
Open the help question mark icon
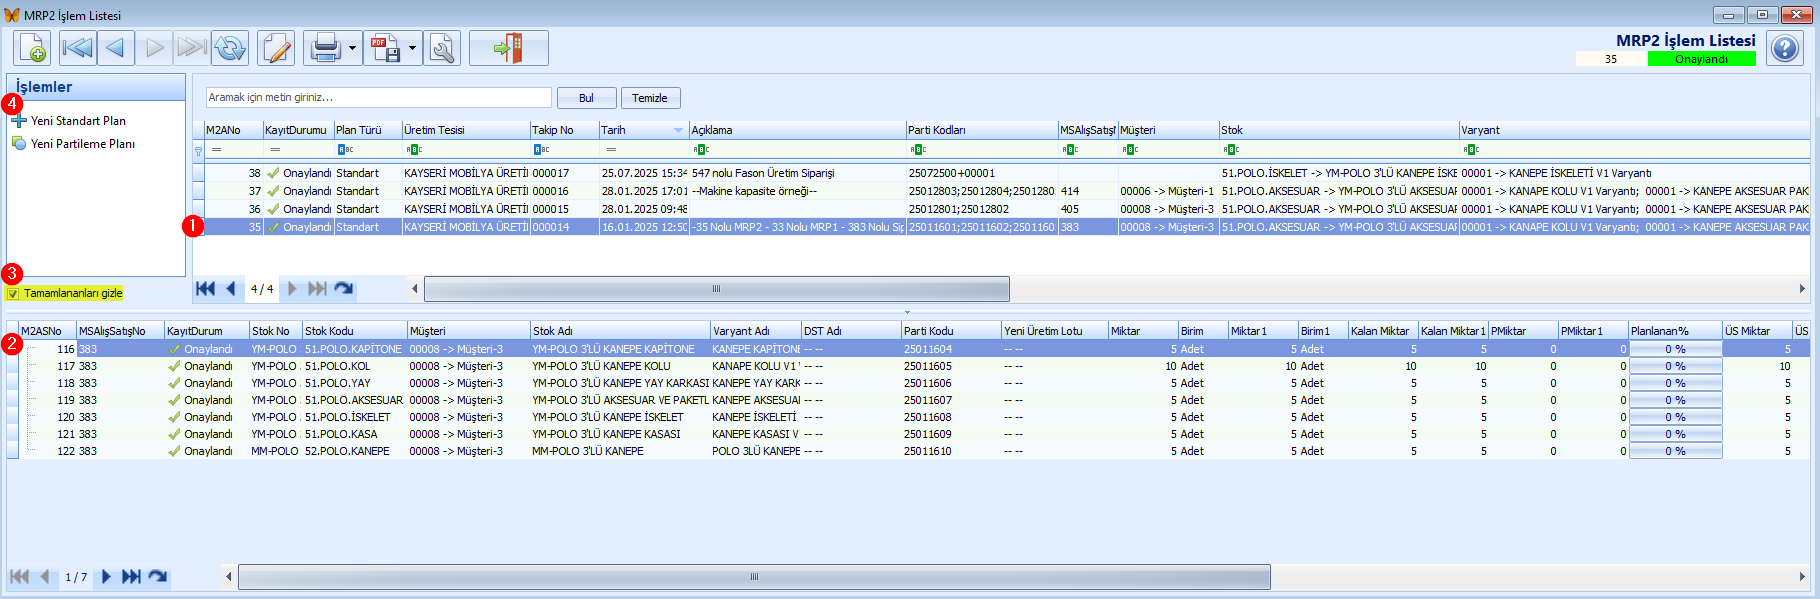(1784, 48)
